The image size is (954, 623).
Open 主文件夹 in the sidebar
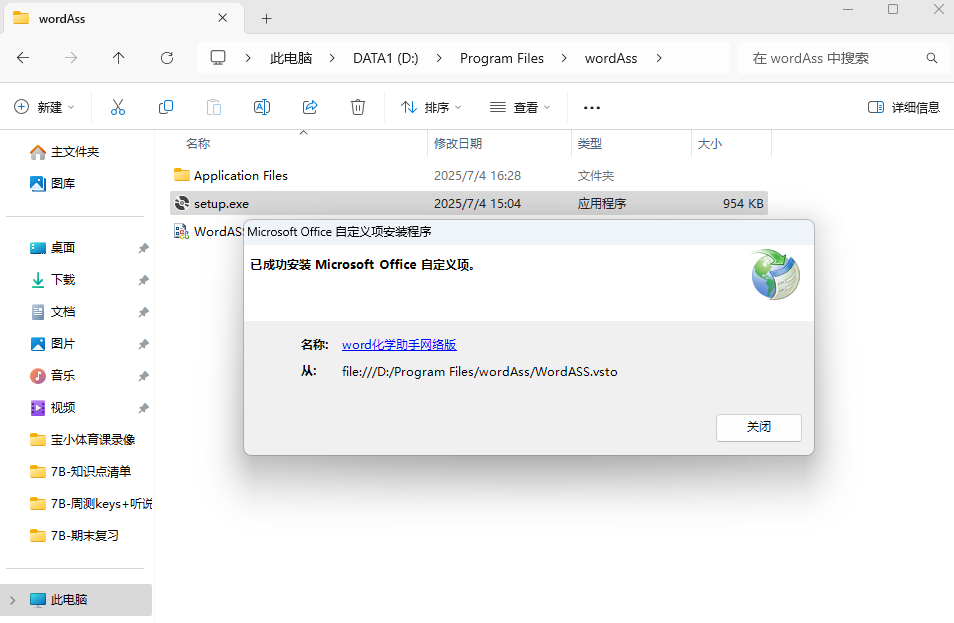coord(64,151)
